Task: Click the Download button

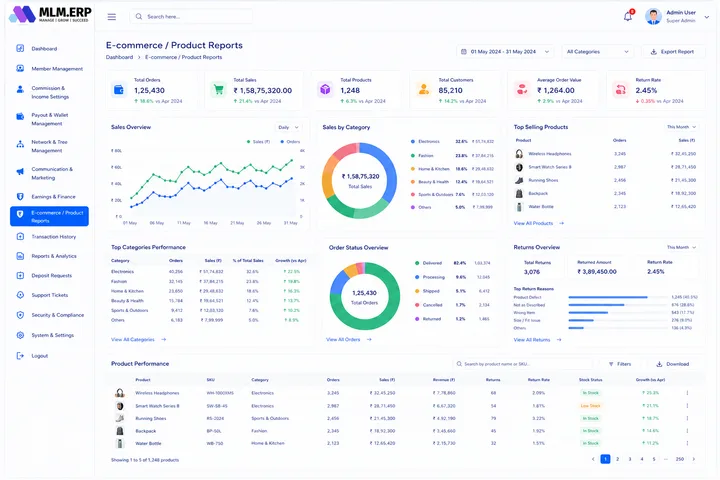Action: pyautogui.click(x=673, y=364)
